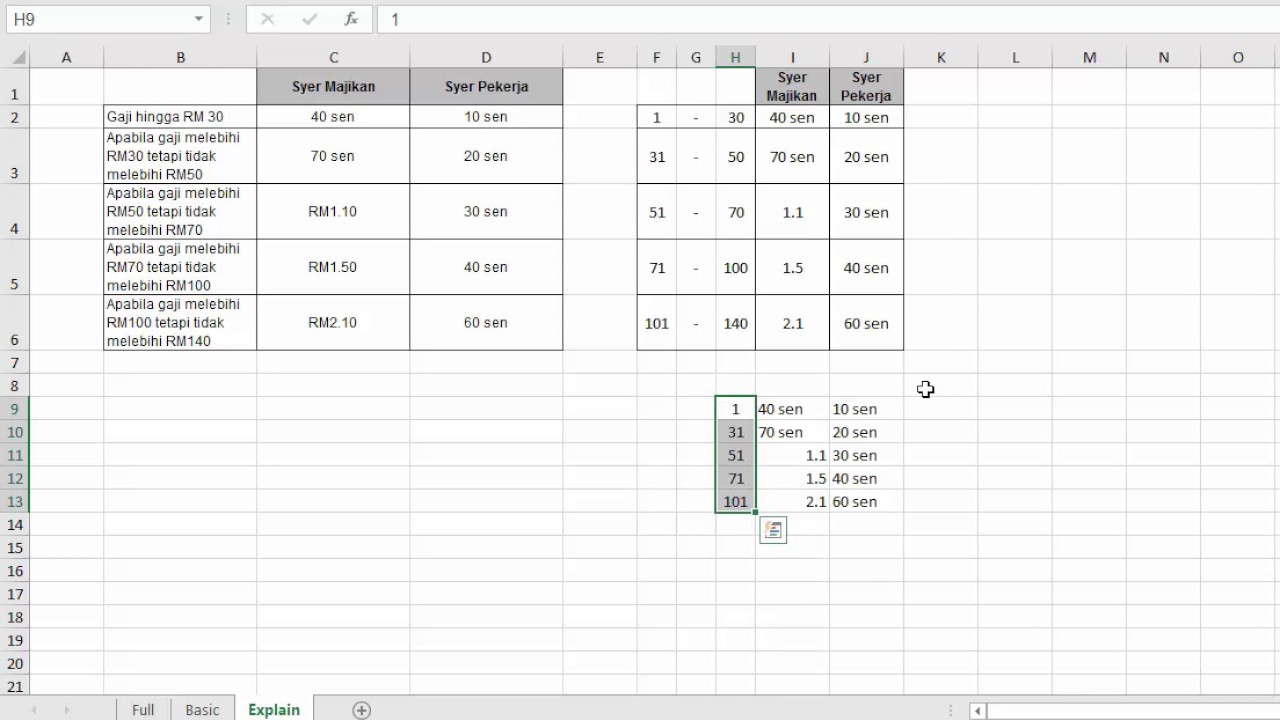Select the Explain sheet tab
The height and width of the screenshot is (720, 1280).
[274, 710]
